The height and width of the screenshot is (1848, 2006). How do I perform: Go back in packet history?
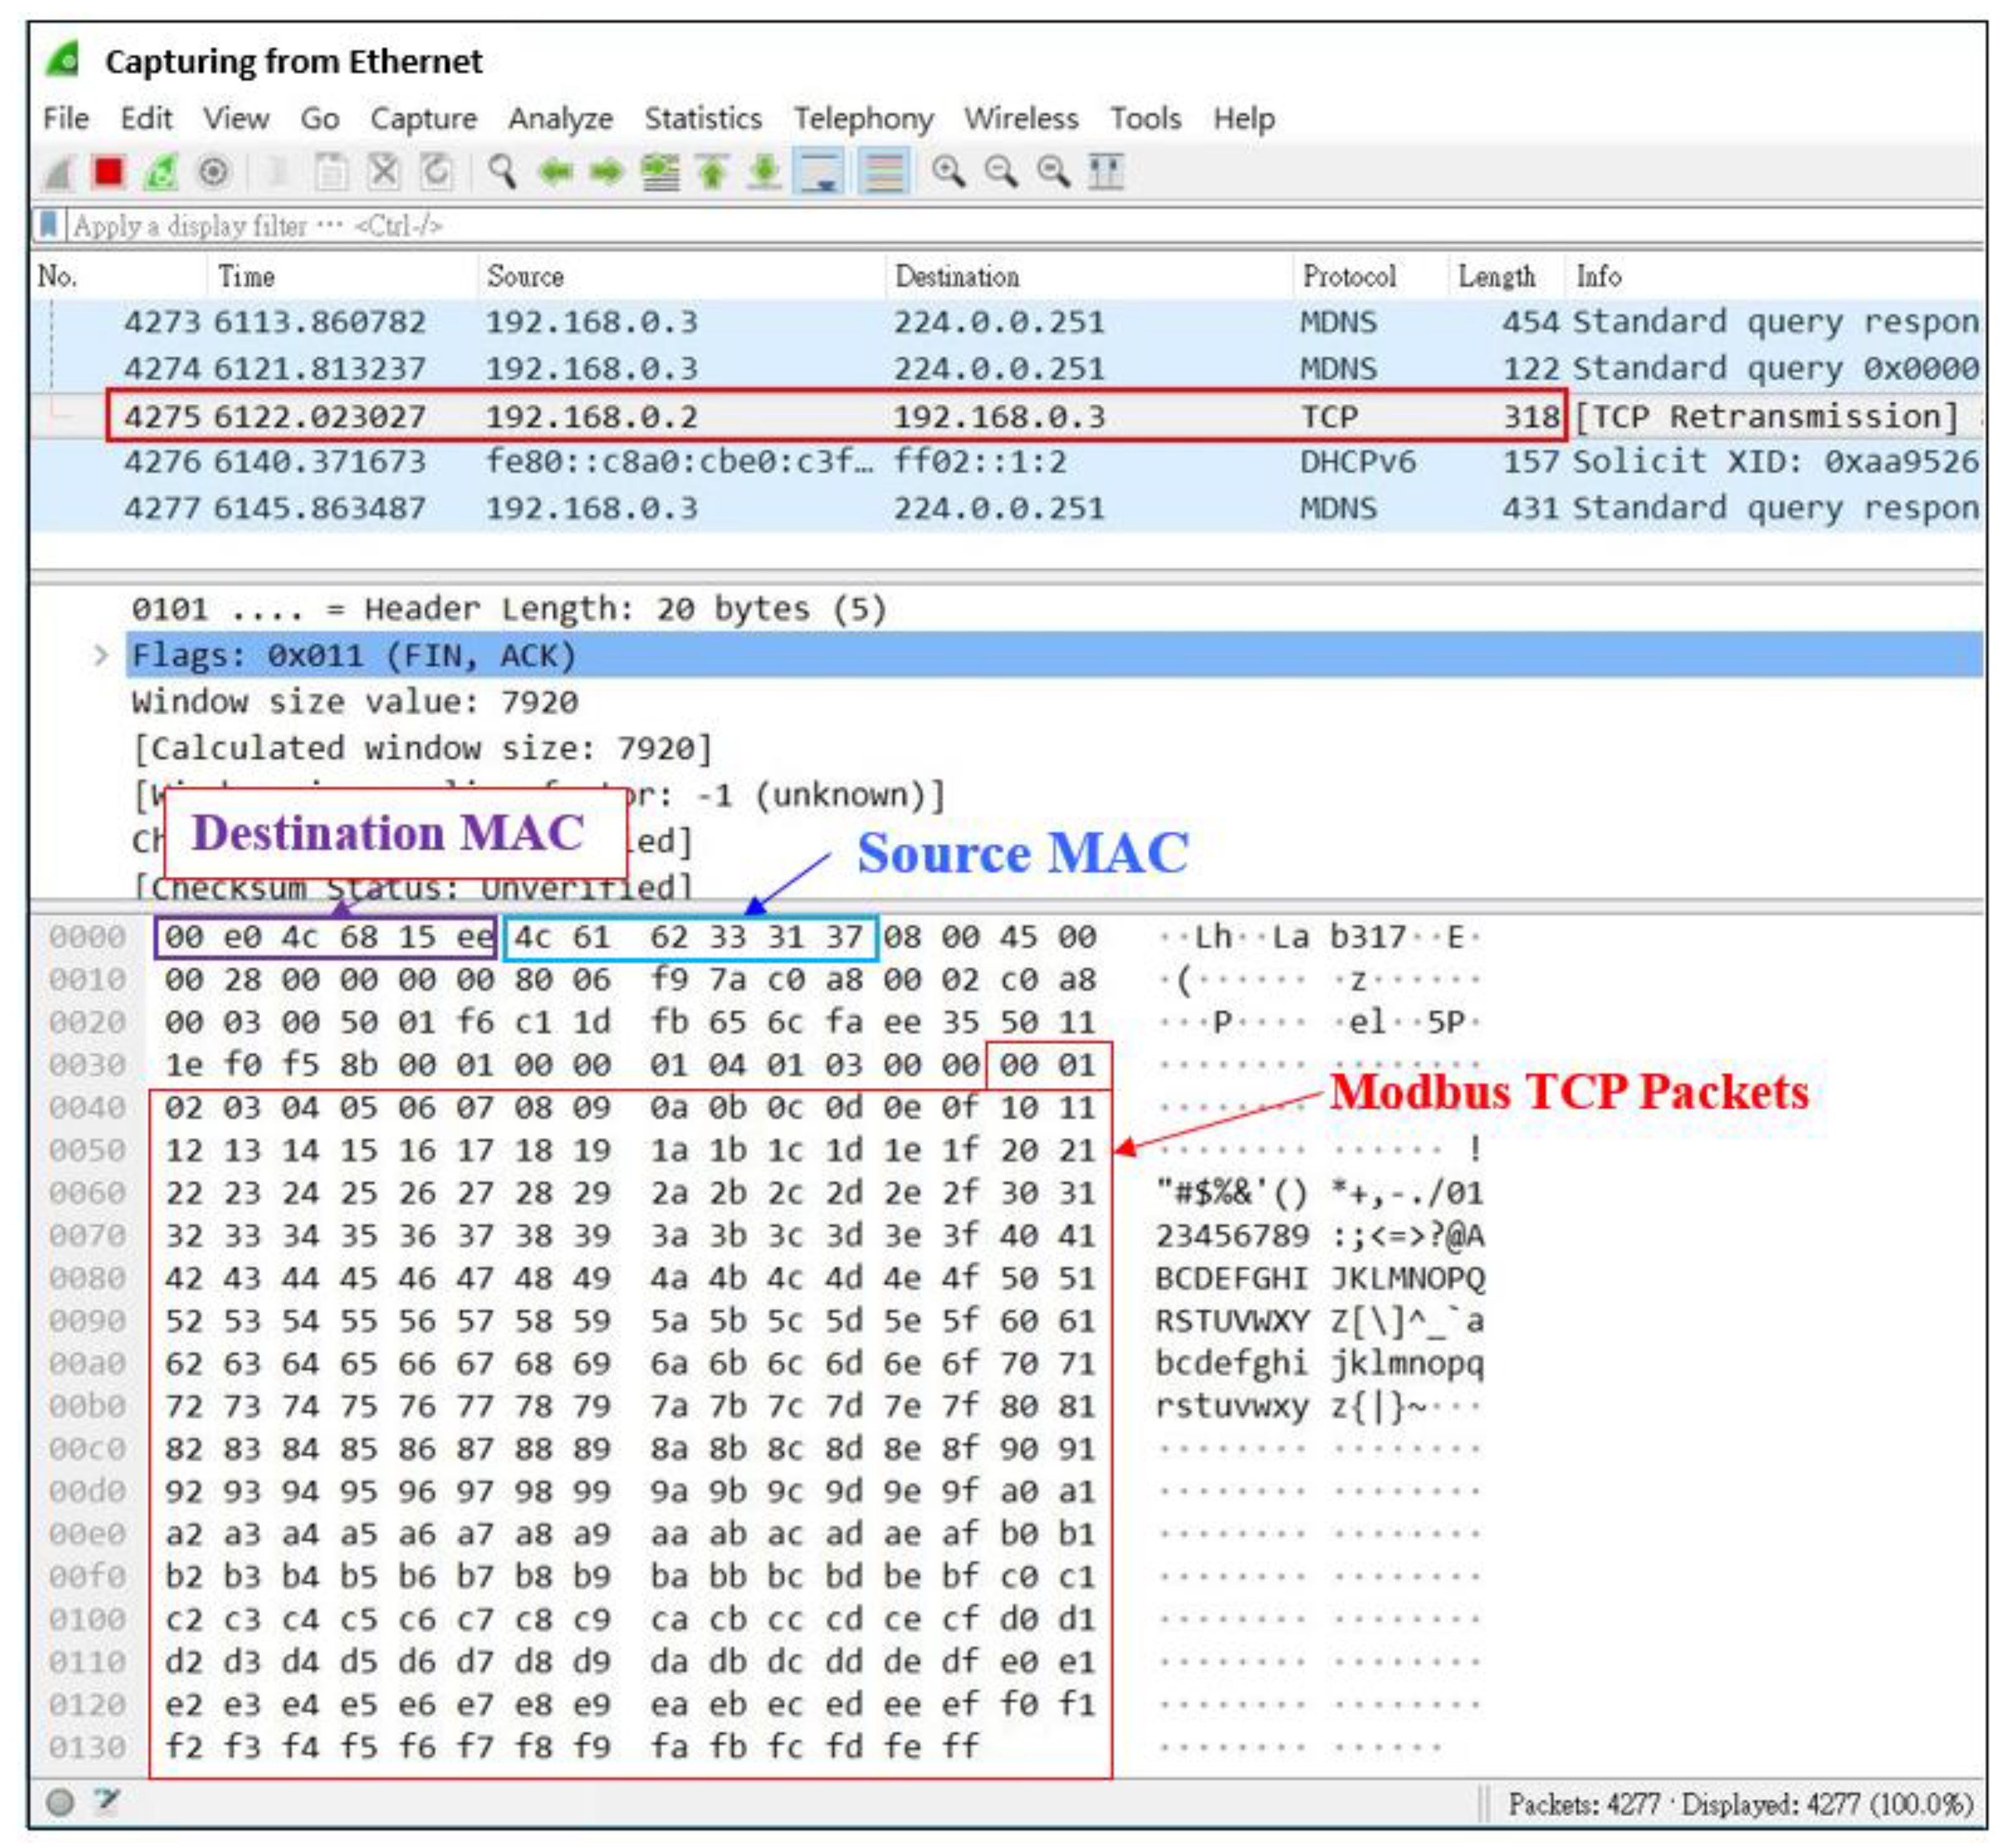(556, 172)
